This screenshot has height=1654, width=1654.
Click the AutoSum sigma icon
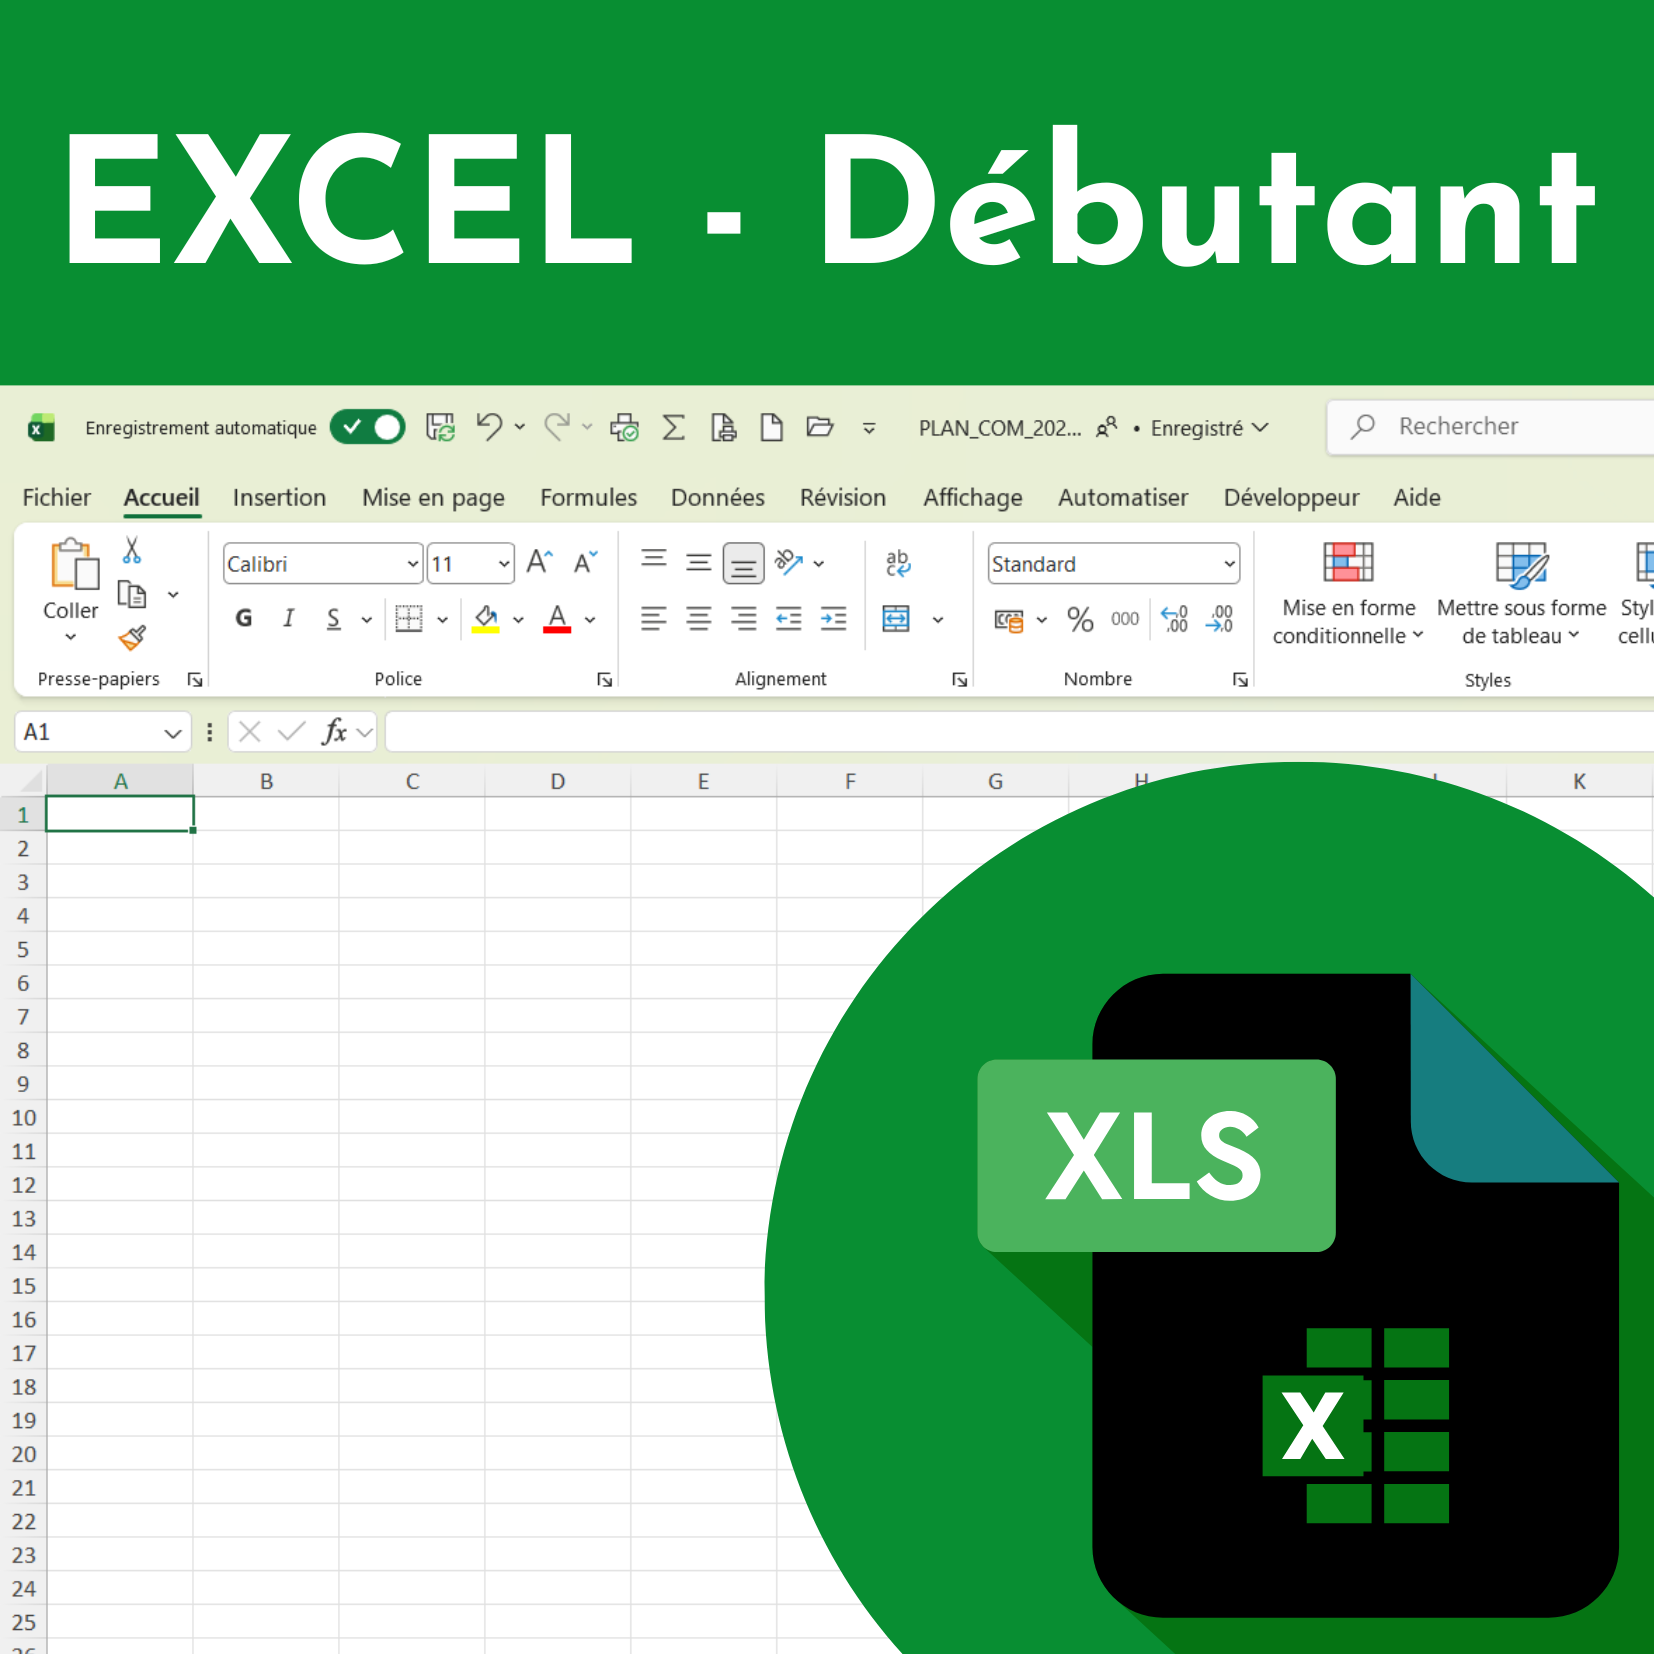point(674,427)
